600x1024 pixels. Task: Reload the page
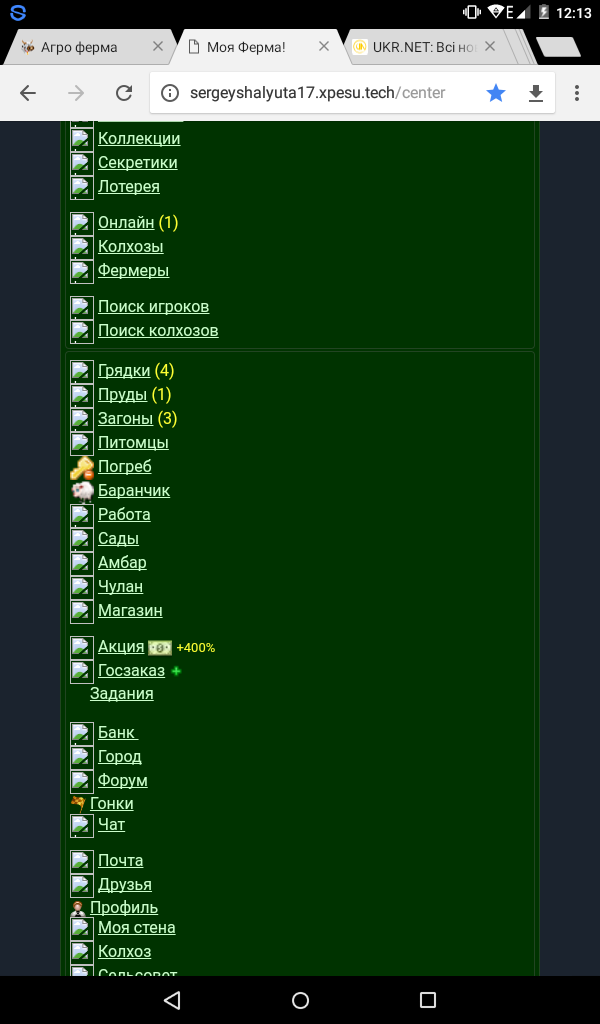124,93
